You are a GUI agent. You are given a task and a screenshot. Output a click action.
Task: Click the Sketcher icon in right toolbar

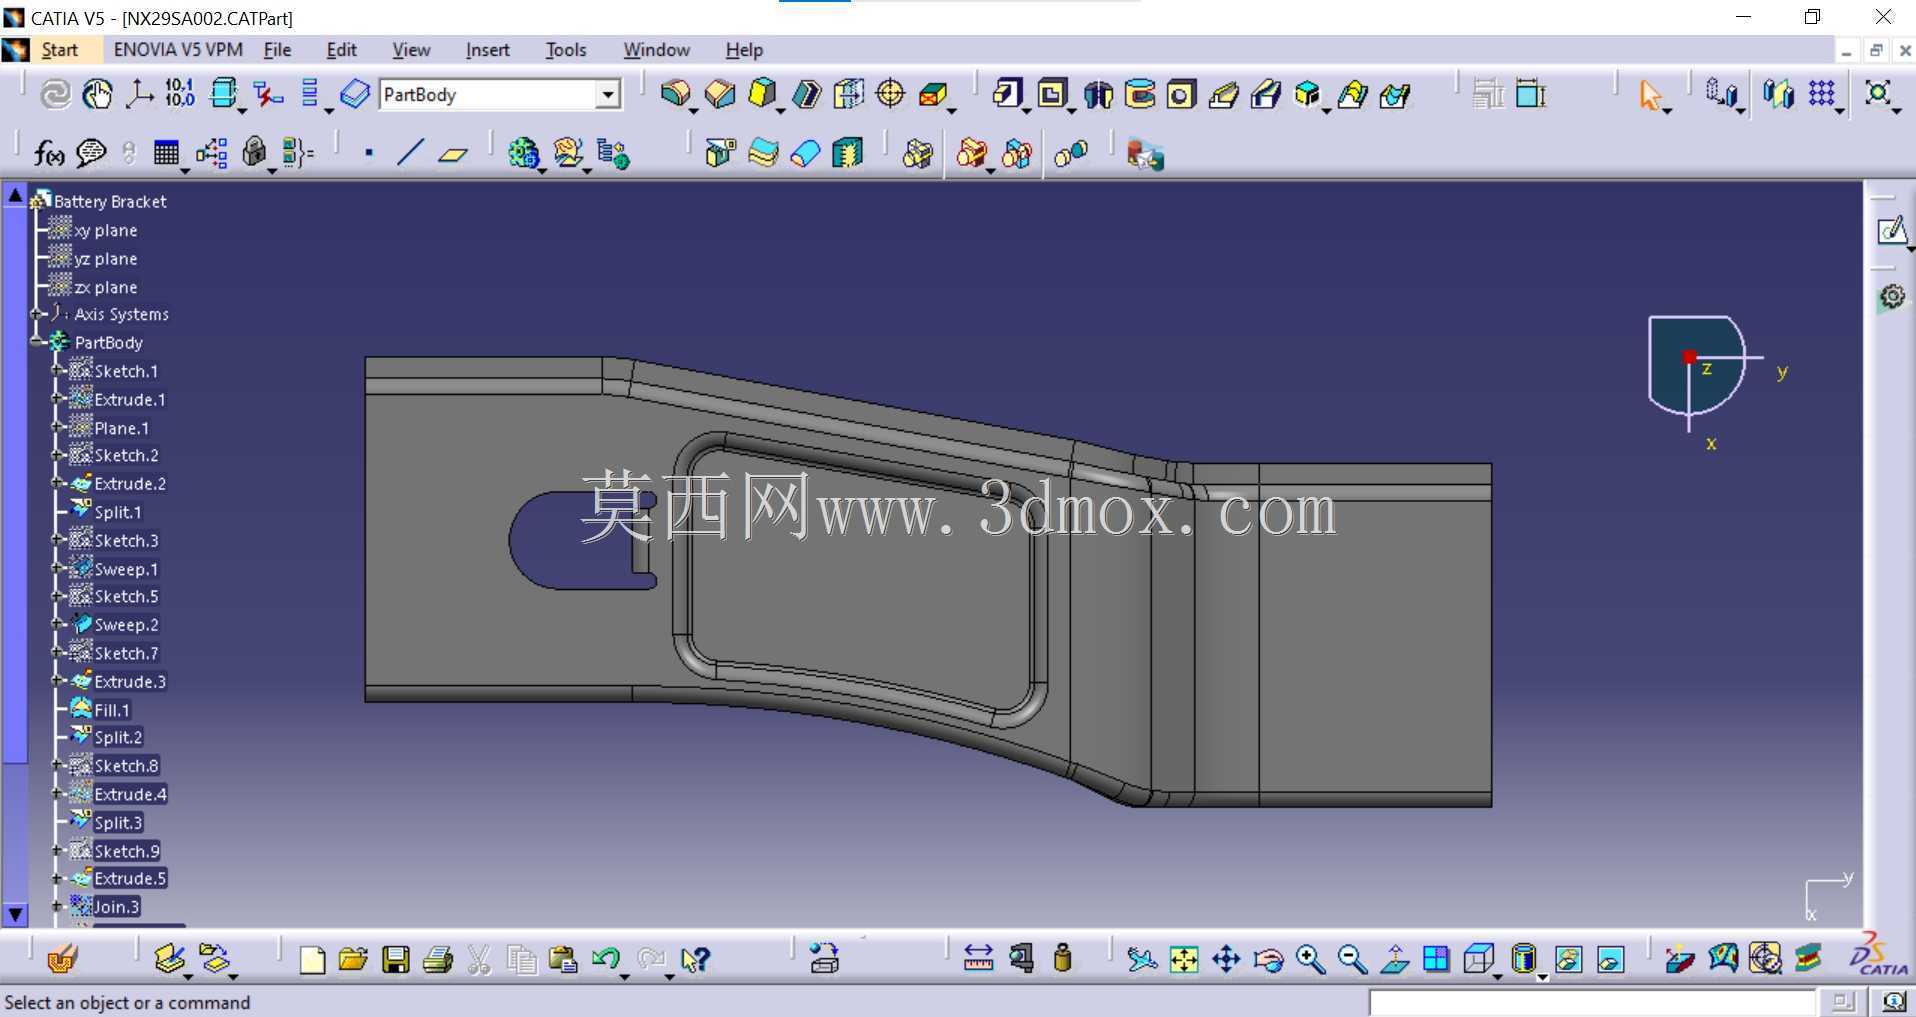pos(1890,231)
